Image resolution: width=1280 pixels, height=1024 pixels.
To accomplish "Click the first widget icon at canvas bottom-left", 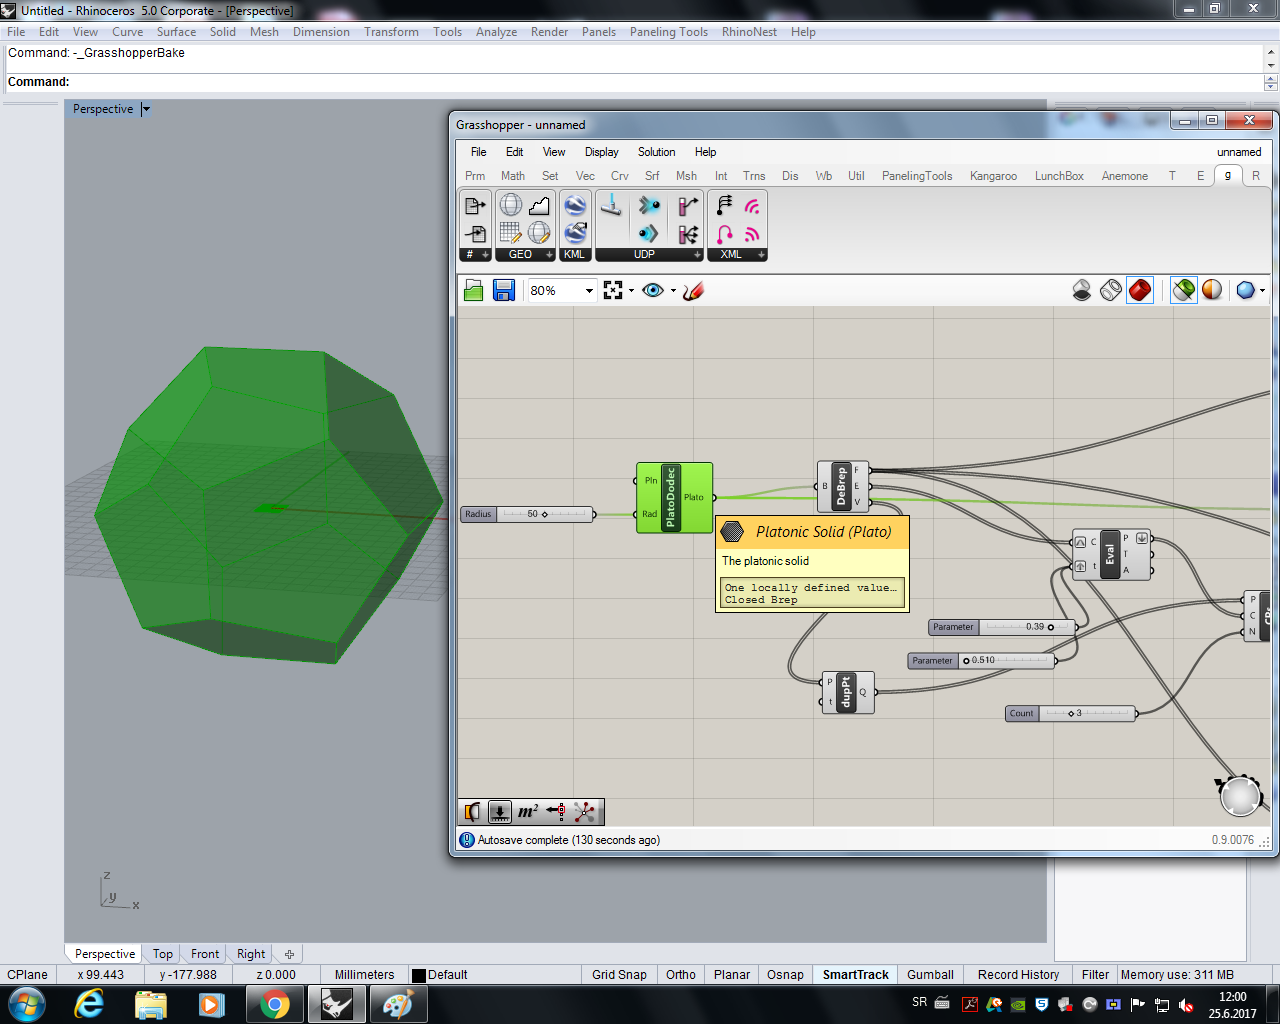I will [472, 811].
